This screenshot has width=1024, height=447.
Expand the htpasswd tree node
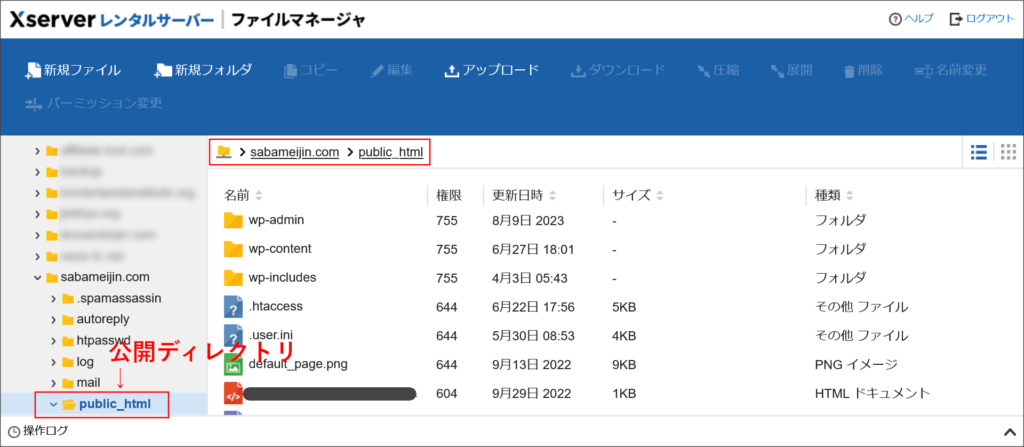[54, 340]
